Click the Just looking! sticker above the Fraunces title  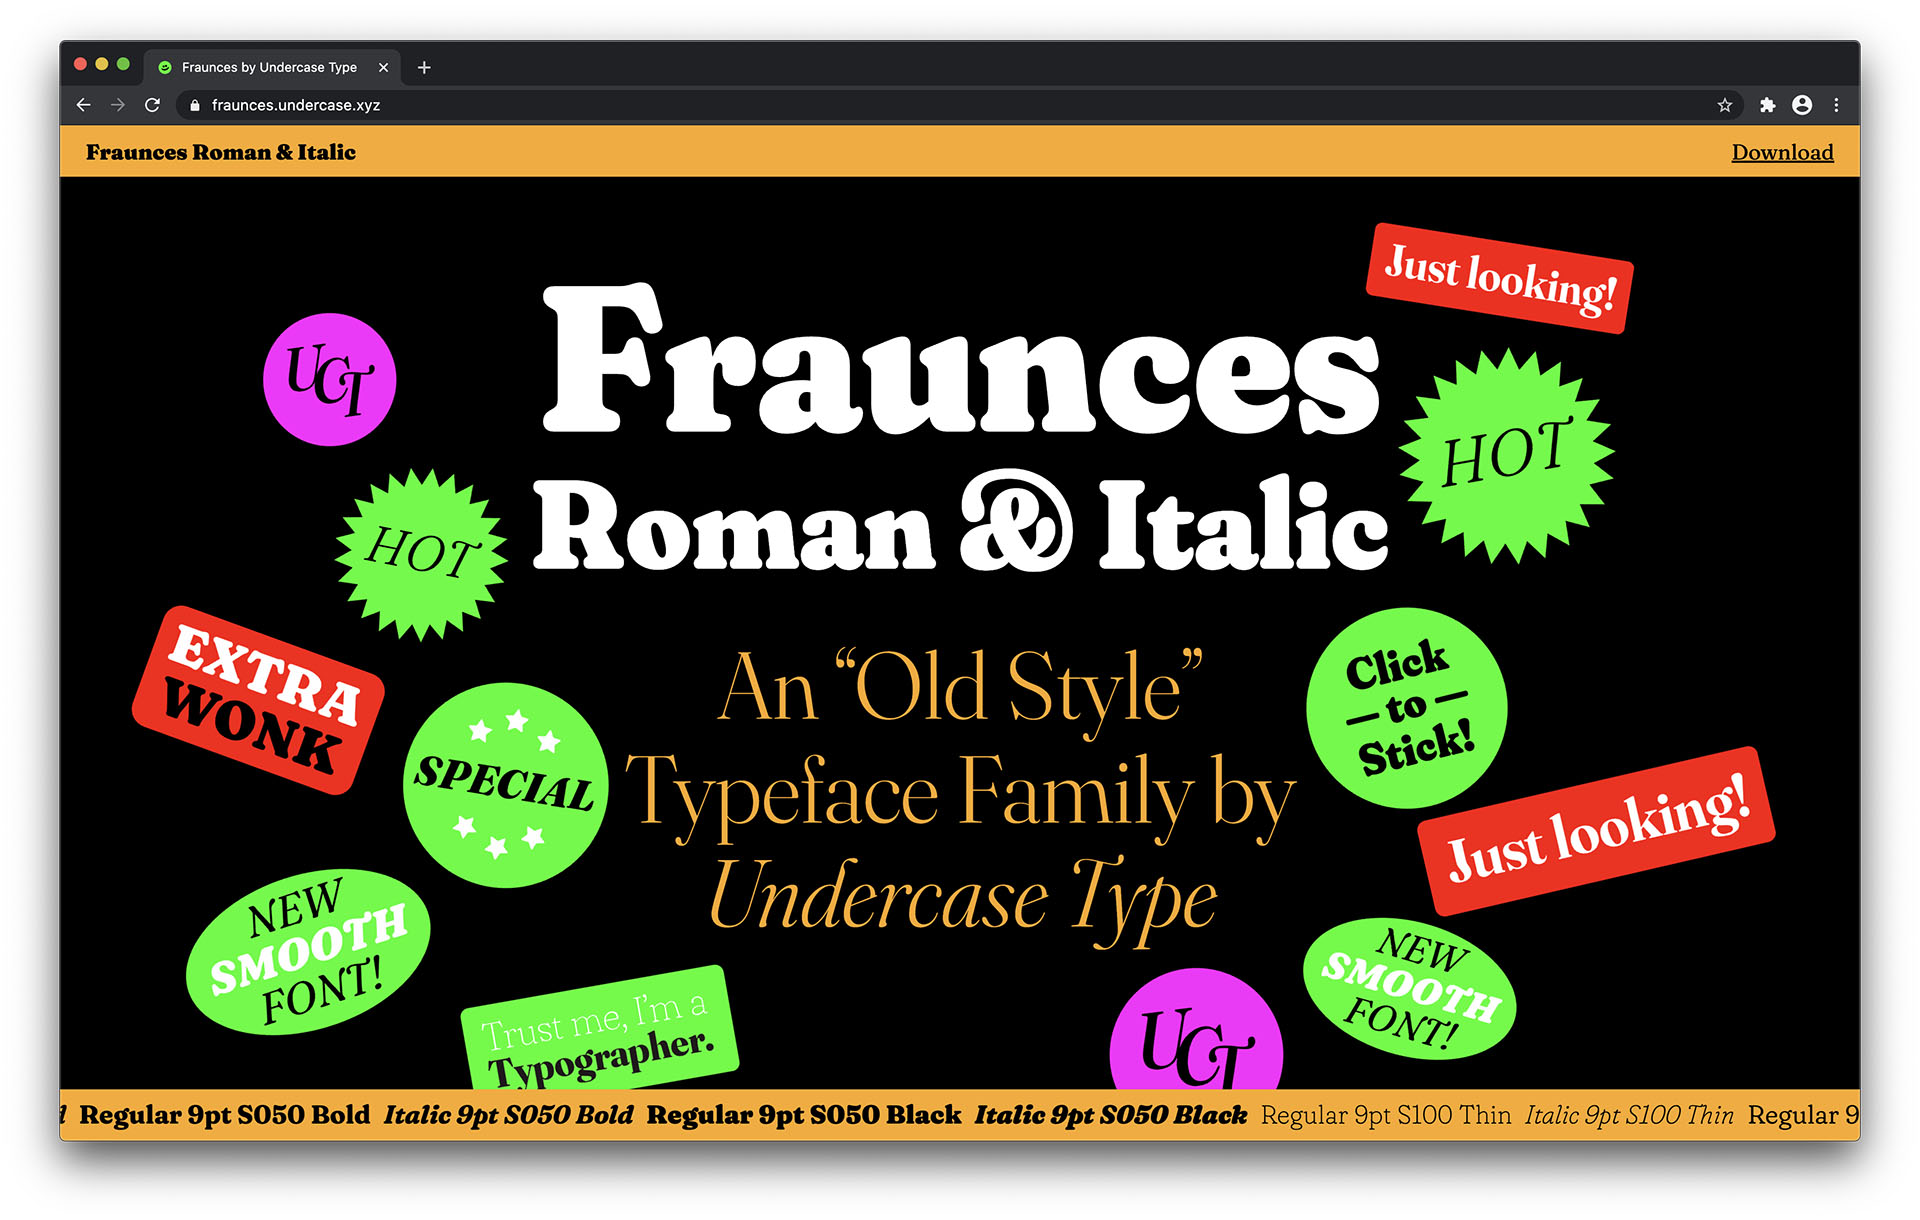(x=1500, y=278)
